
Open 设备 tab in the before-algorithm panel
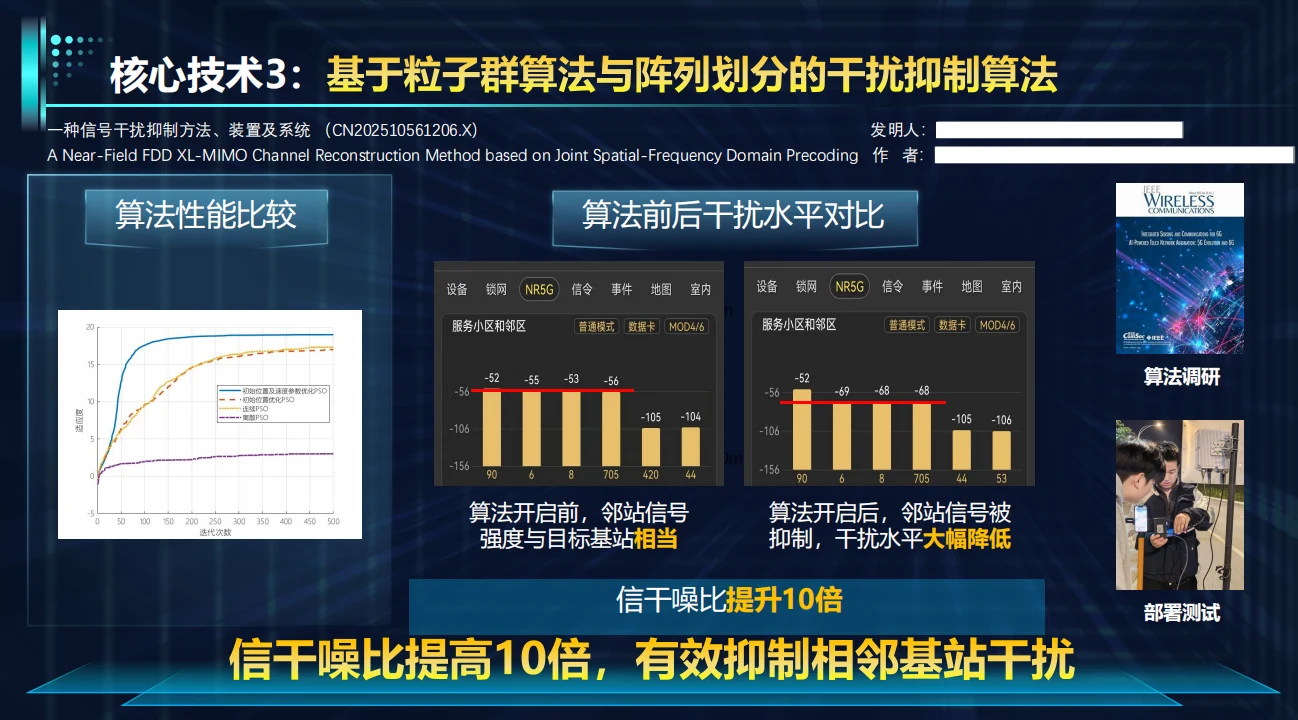pyautogui.click(x=457, y=289)
